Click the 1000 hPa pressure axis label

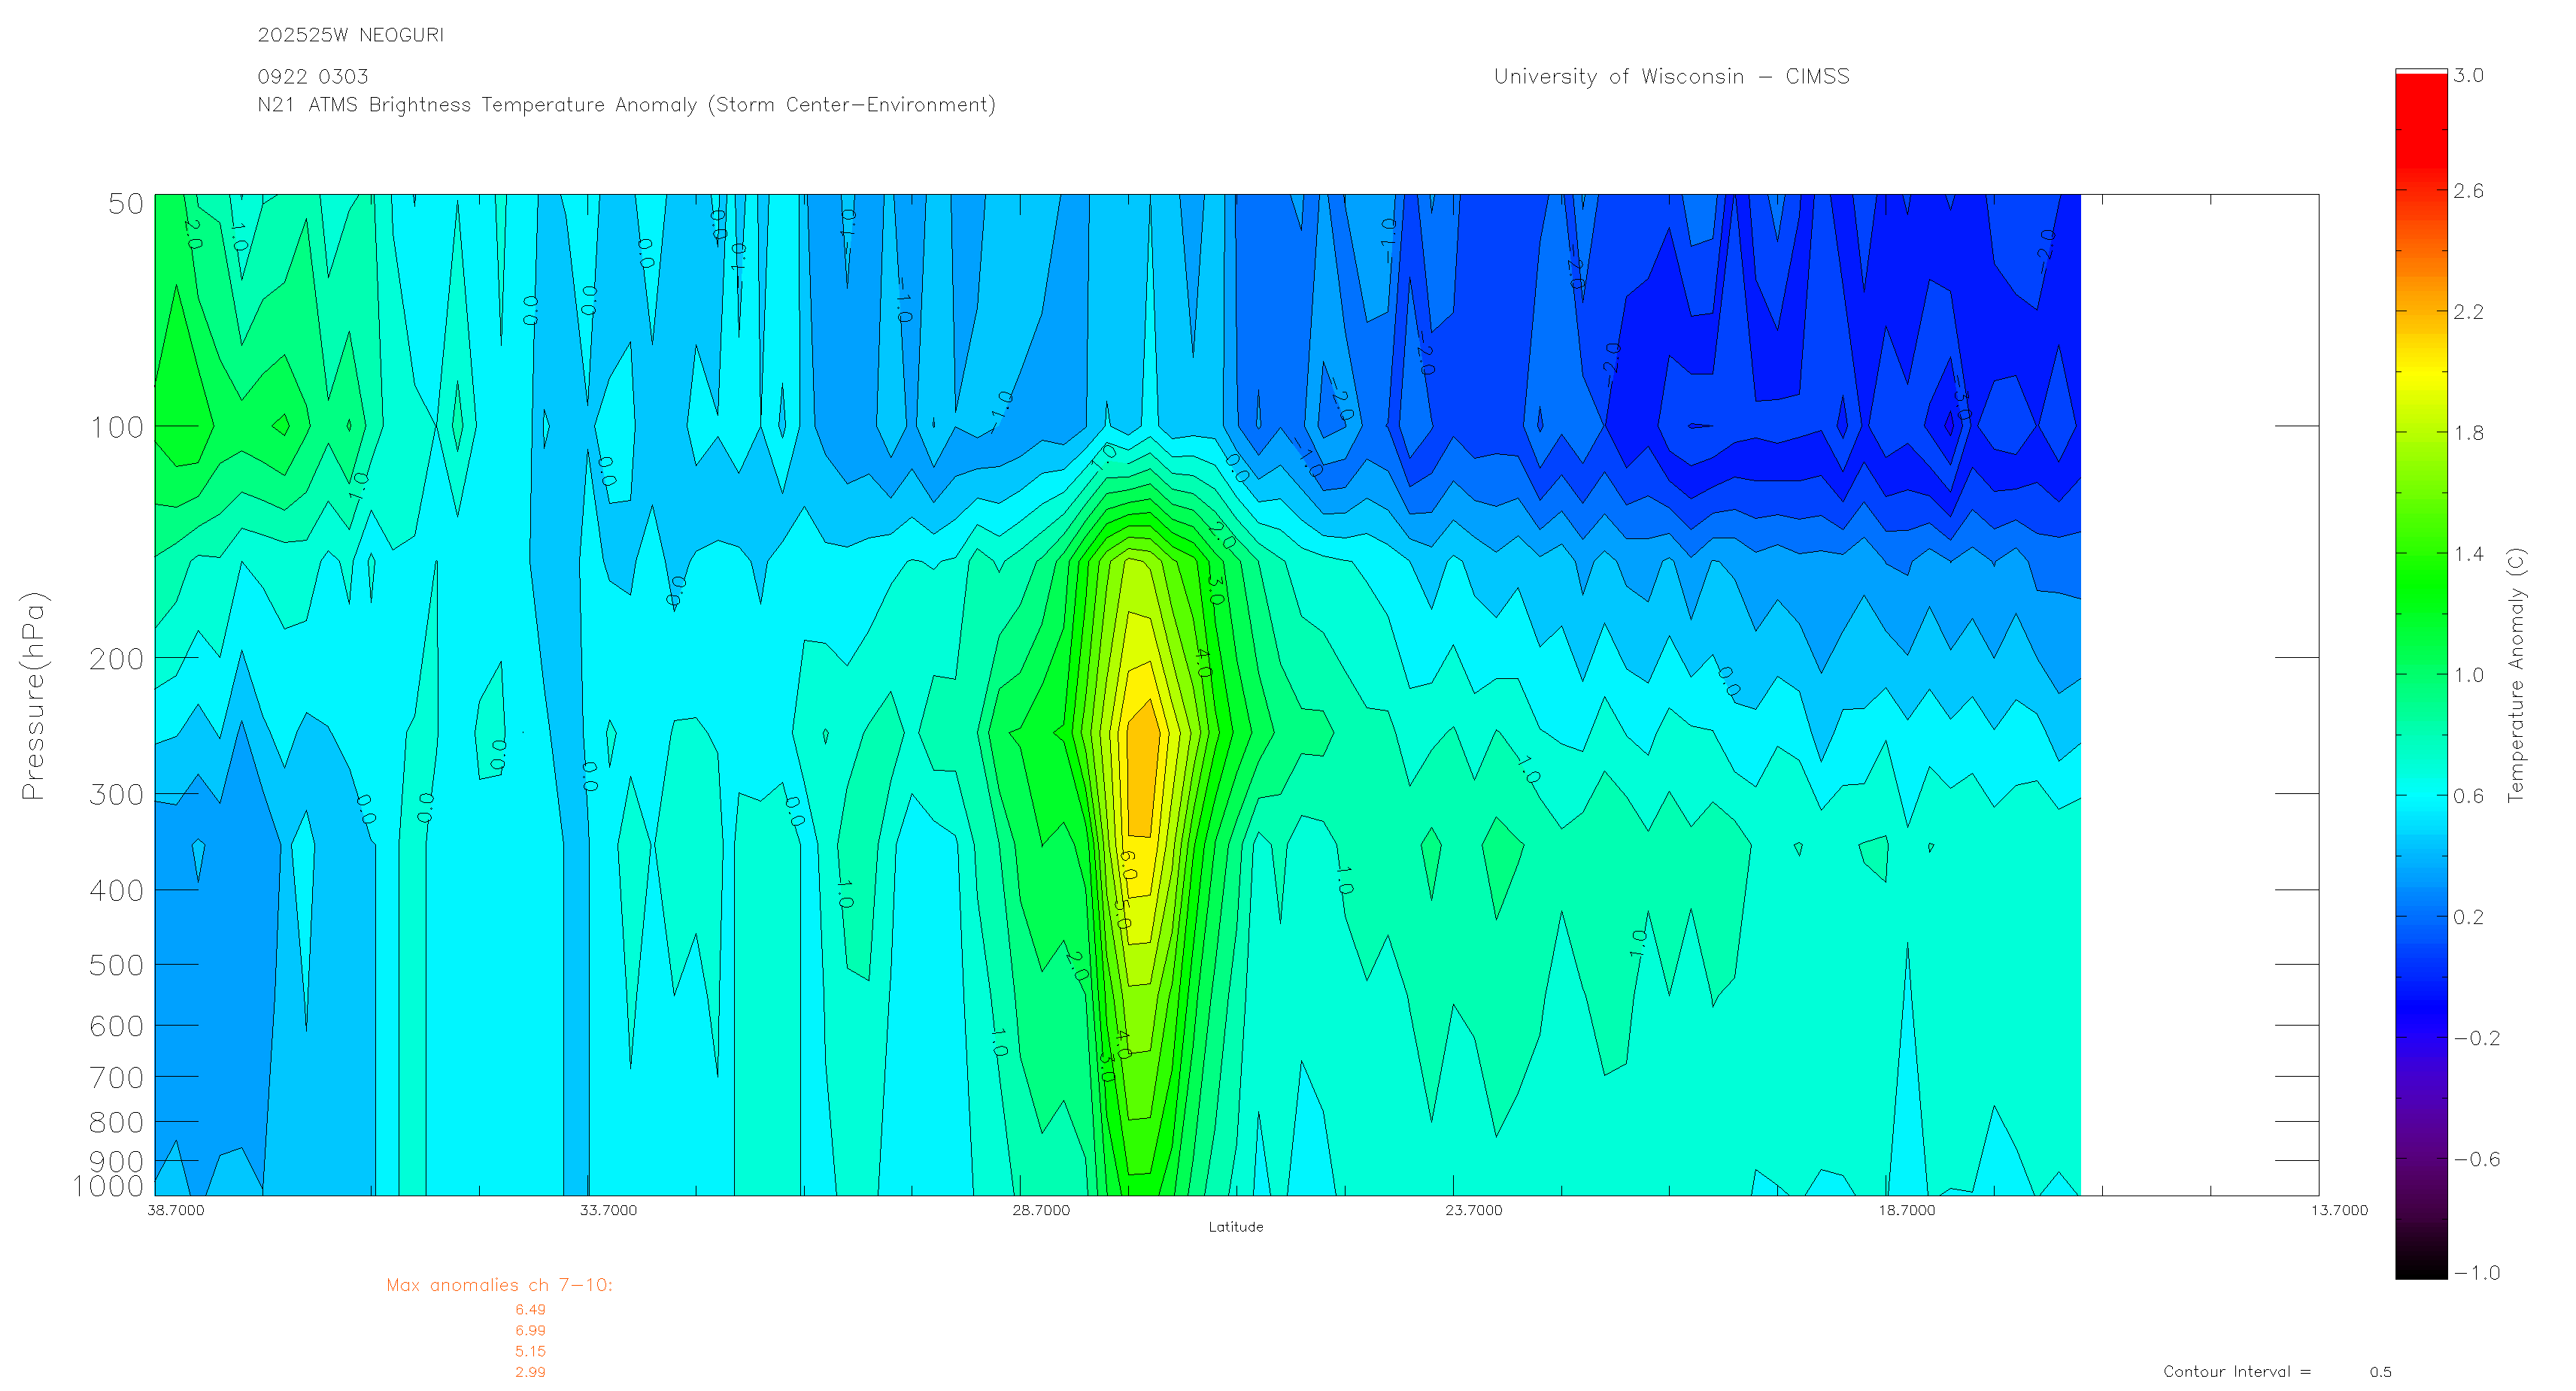(108, 1186)
